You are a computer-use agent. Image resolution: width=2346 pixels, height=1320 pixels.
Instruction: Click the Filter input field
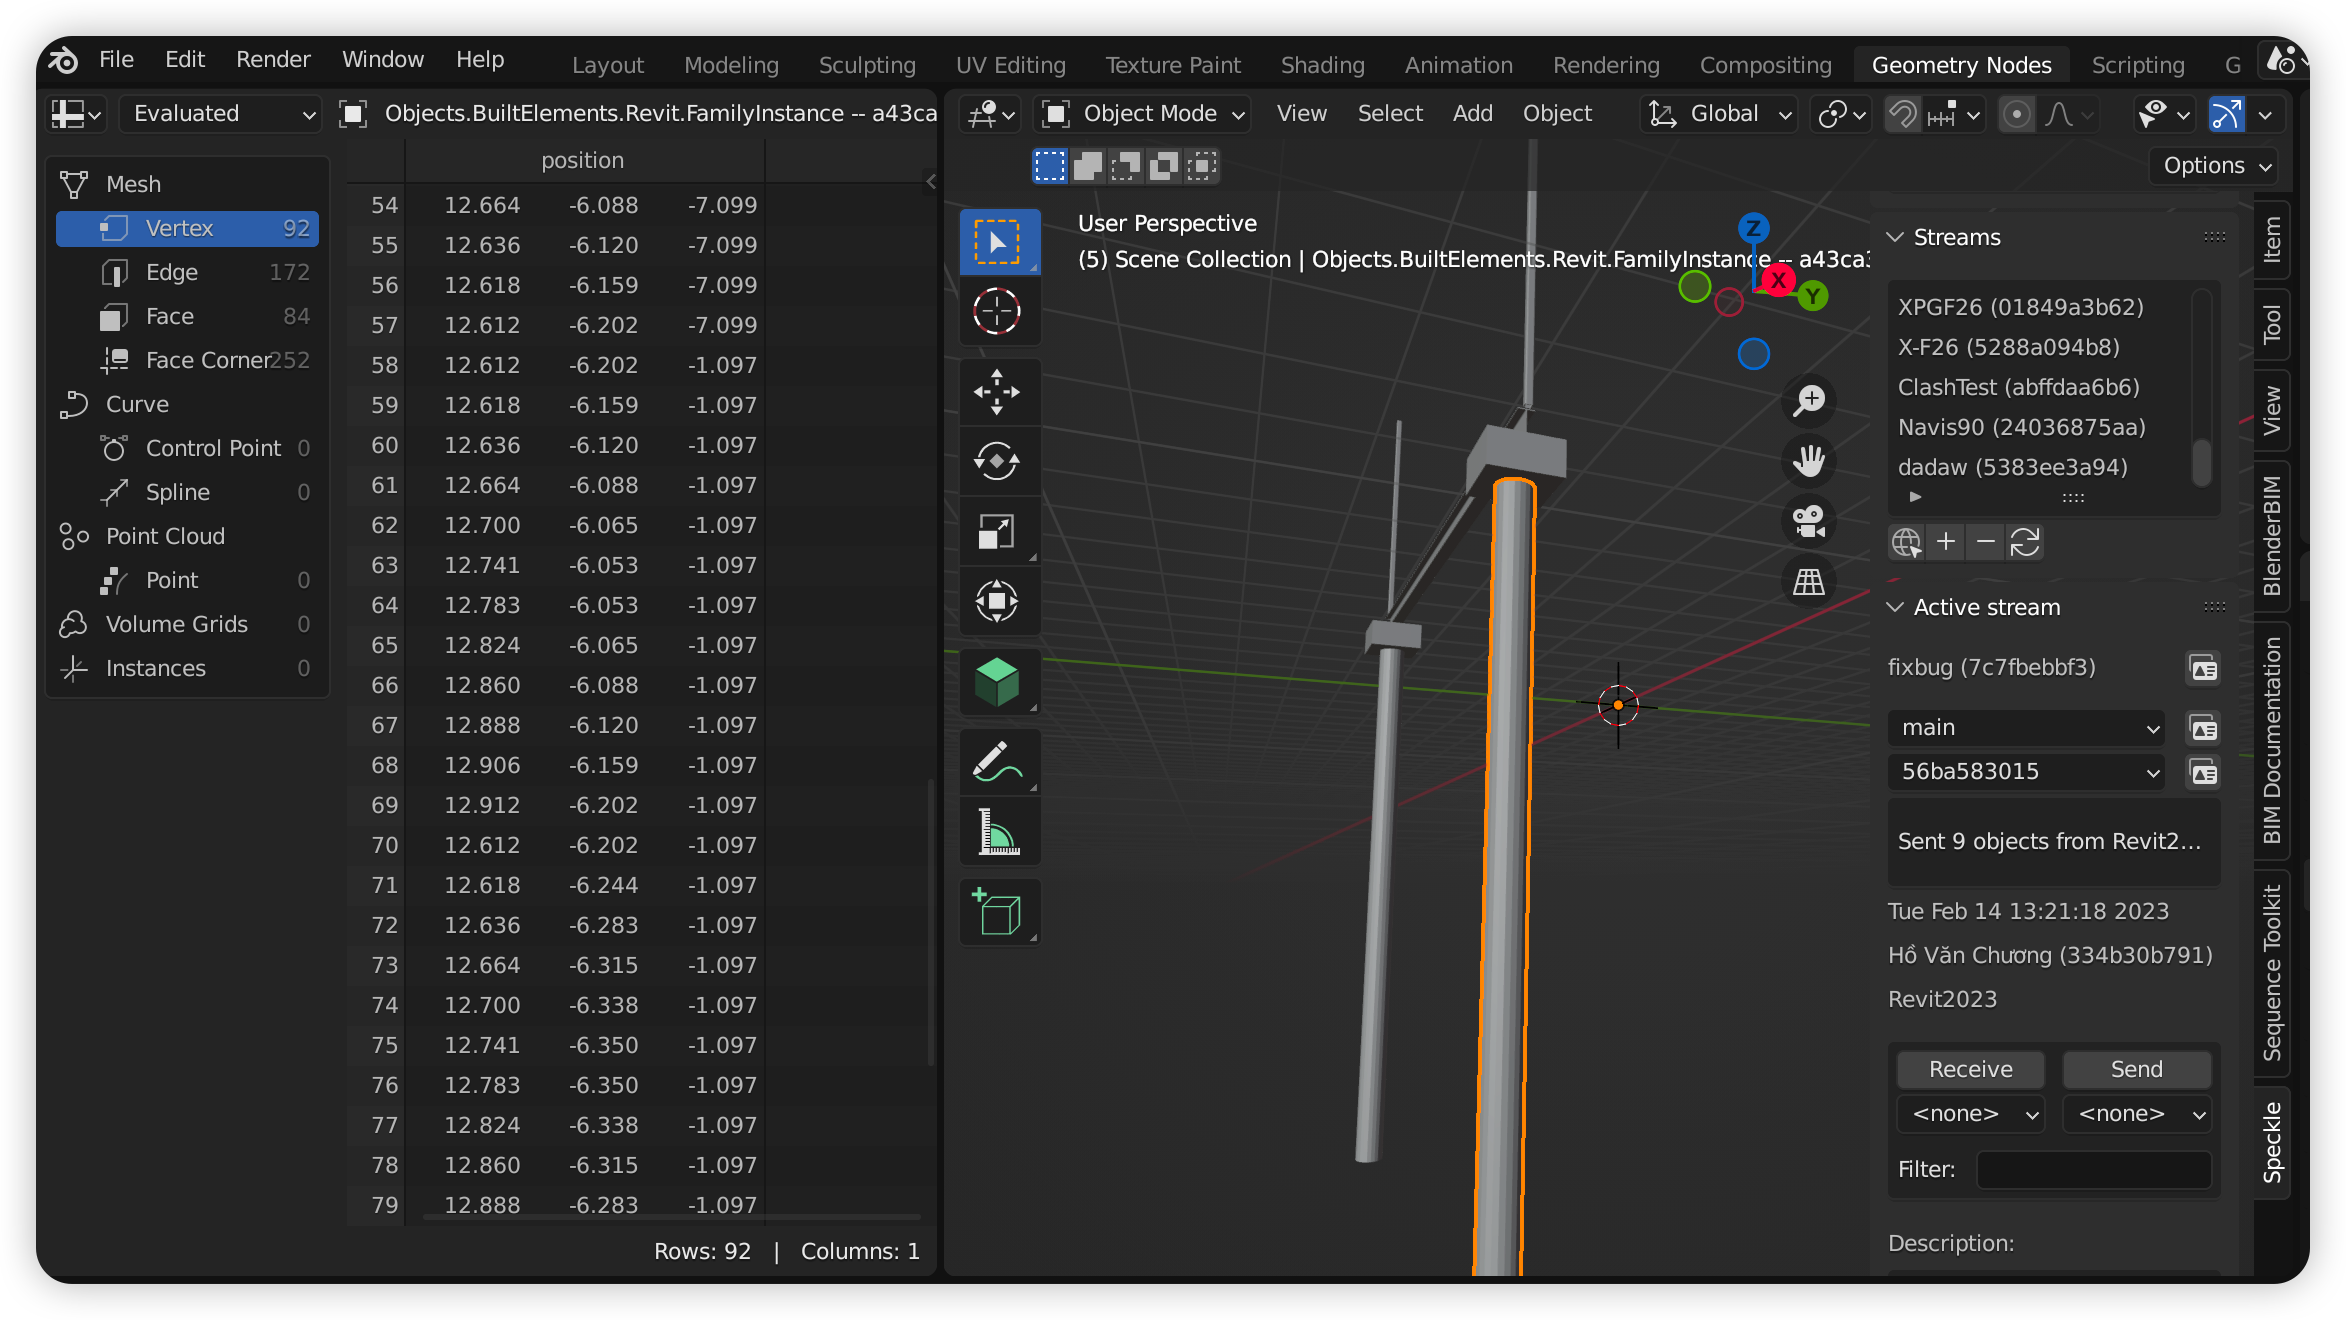[2093, 1169]
